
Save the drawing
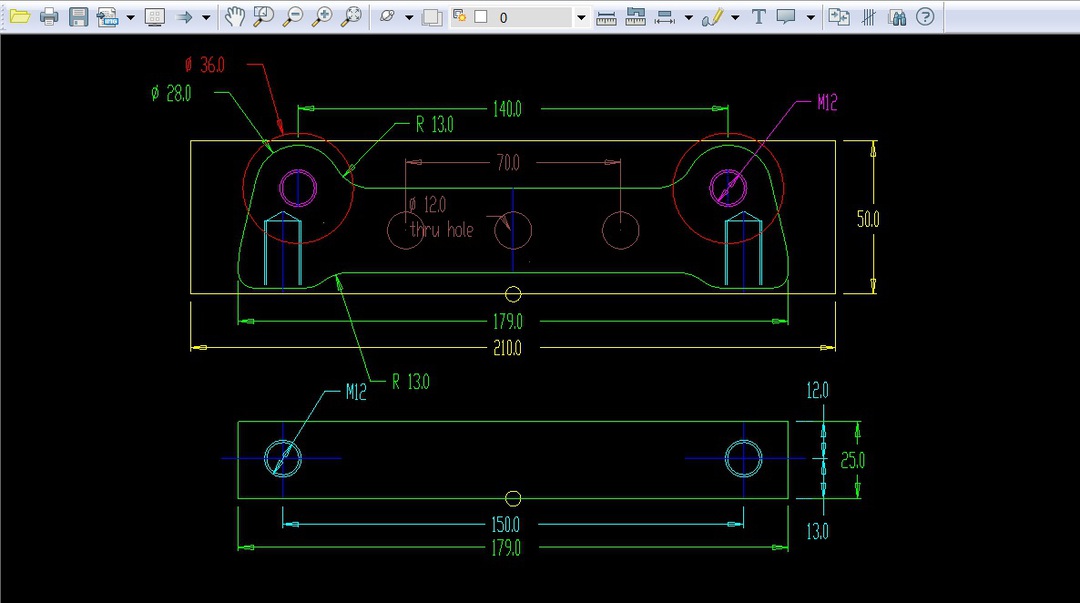coord(77,17)
